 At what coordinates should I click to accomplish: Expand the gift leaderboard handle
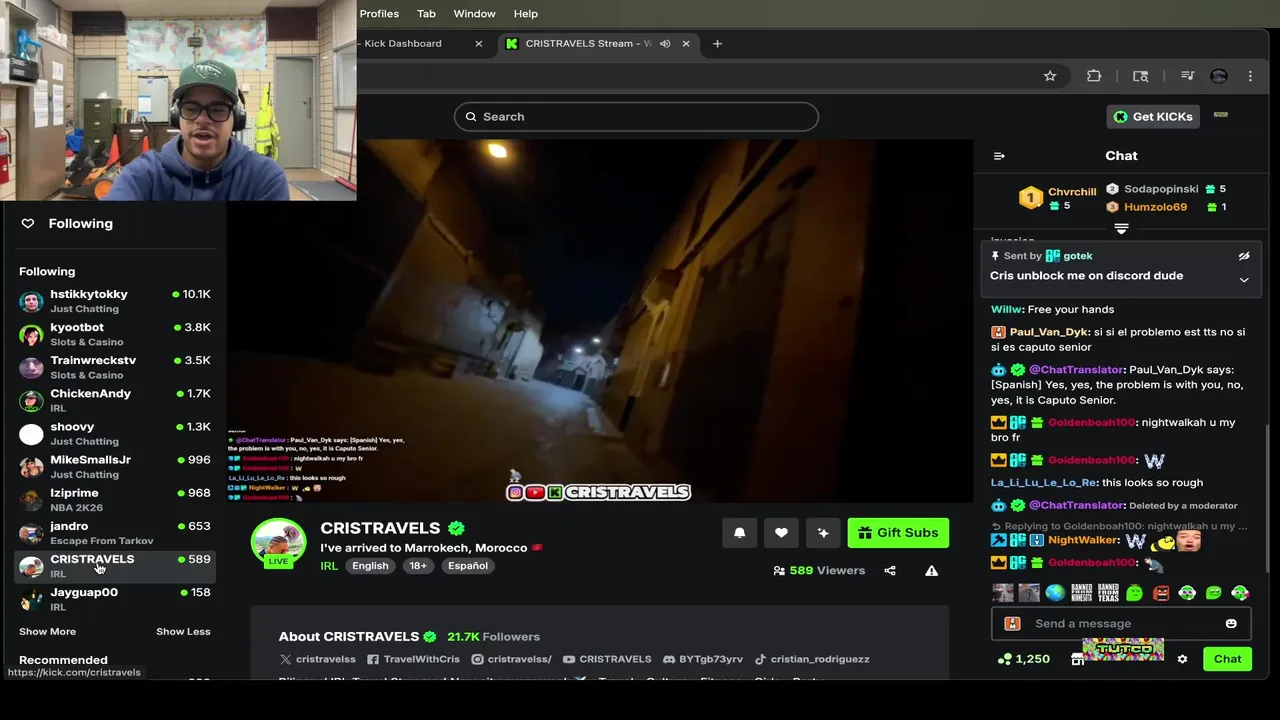[1121, 229]
